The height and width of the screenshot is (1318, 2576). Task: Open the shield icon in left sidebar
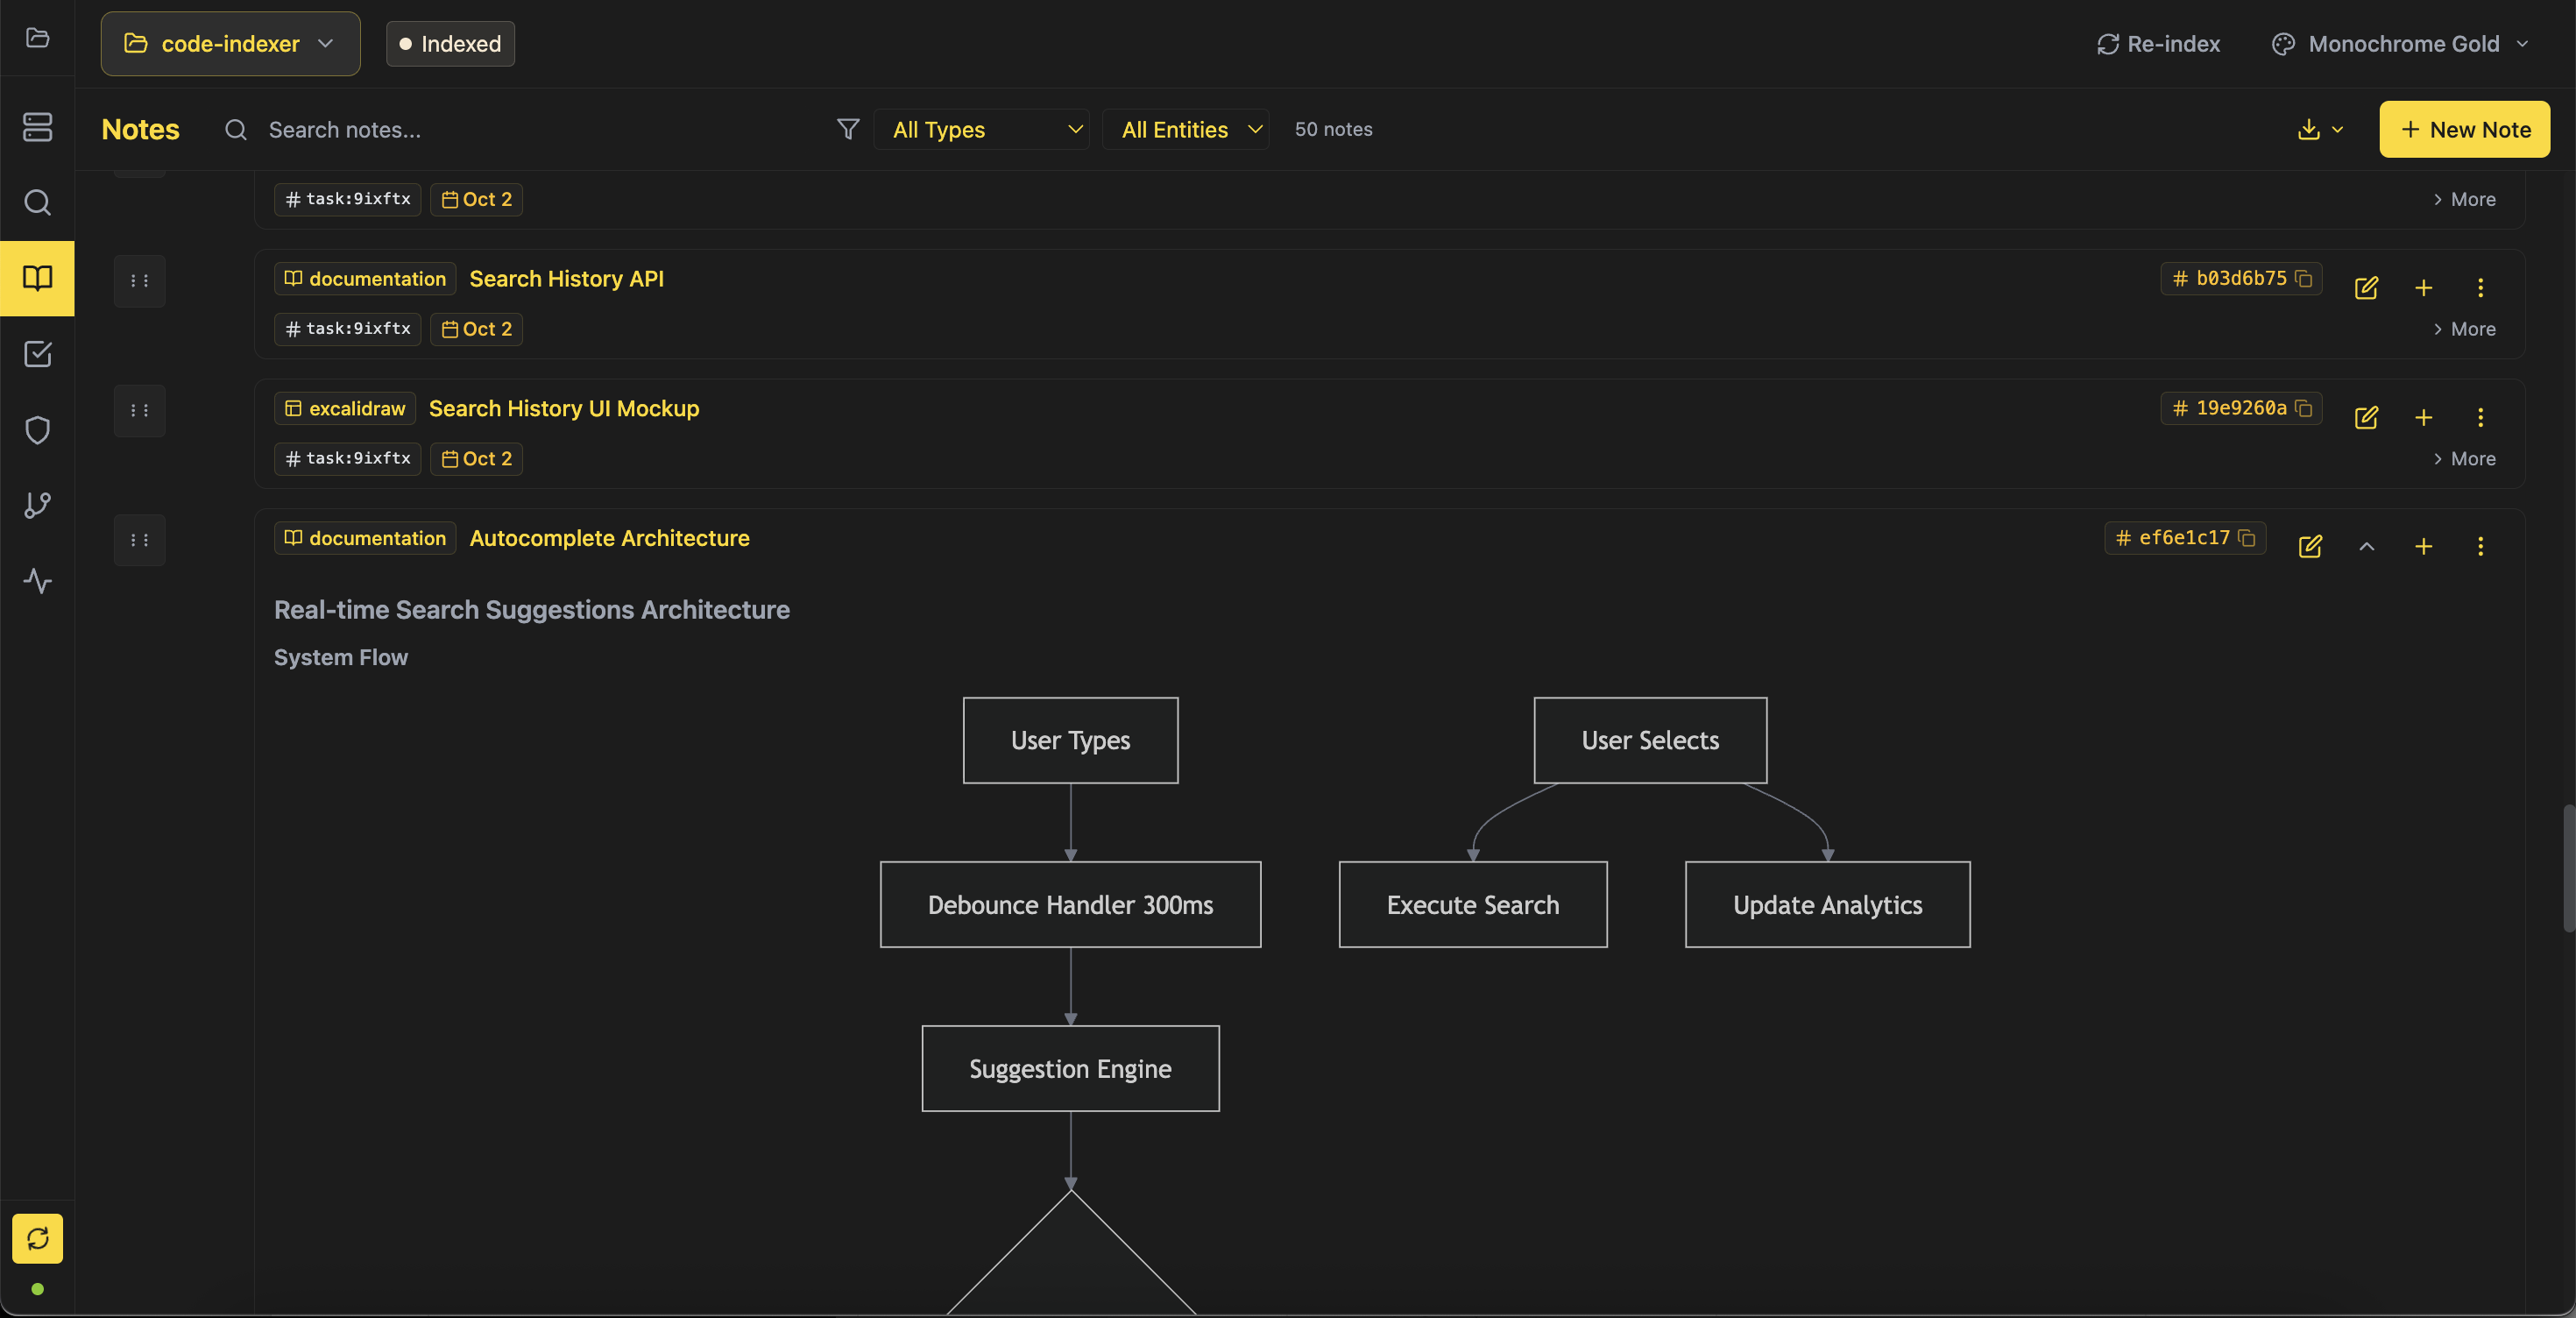click(x=37, y=430)
